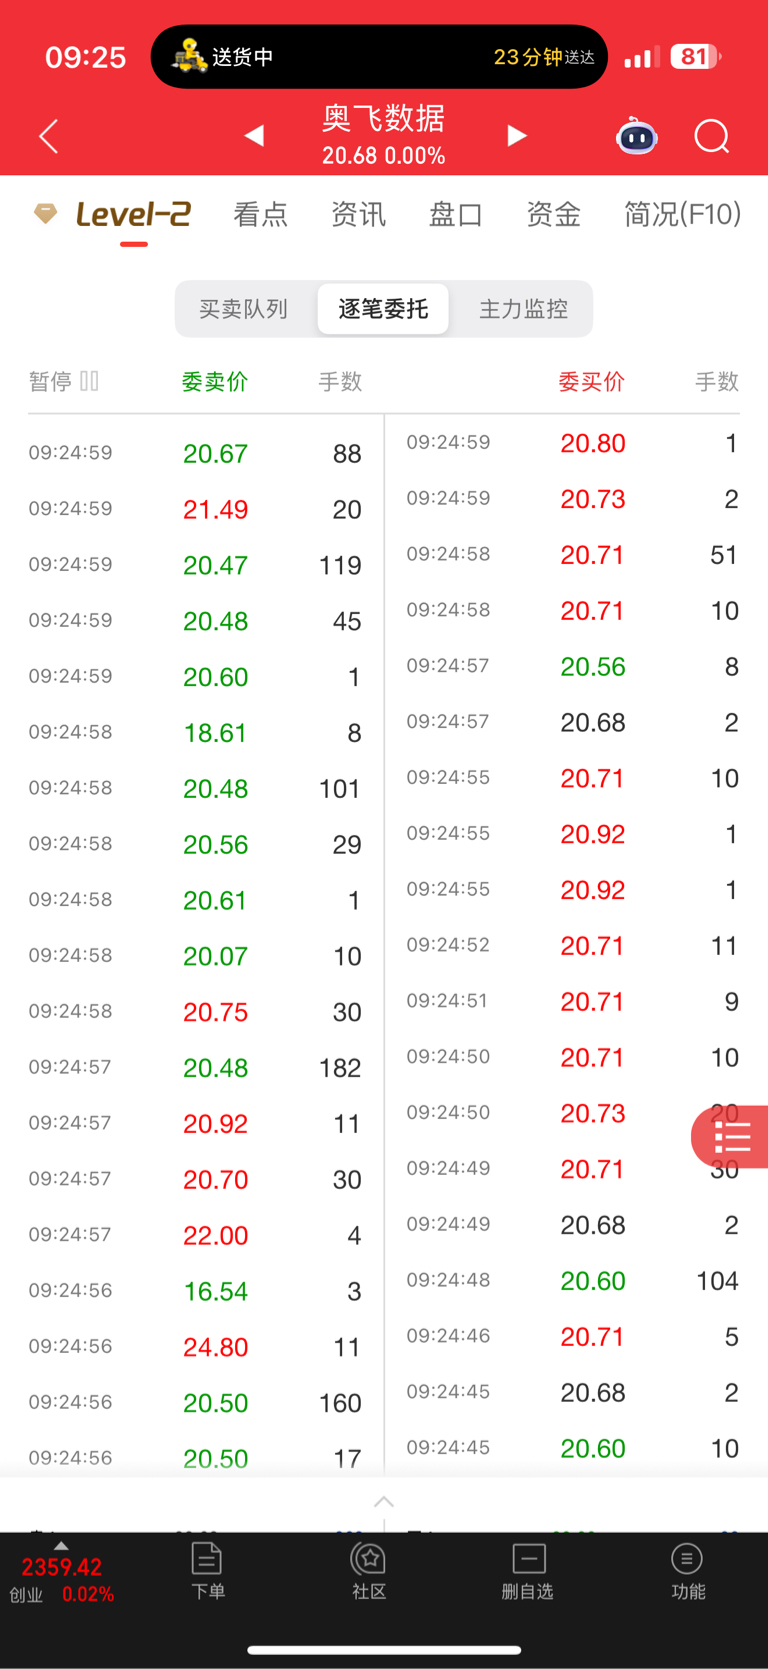Open the delivery status pill 送货中

[379, 57]
